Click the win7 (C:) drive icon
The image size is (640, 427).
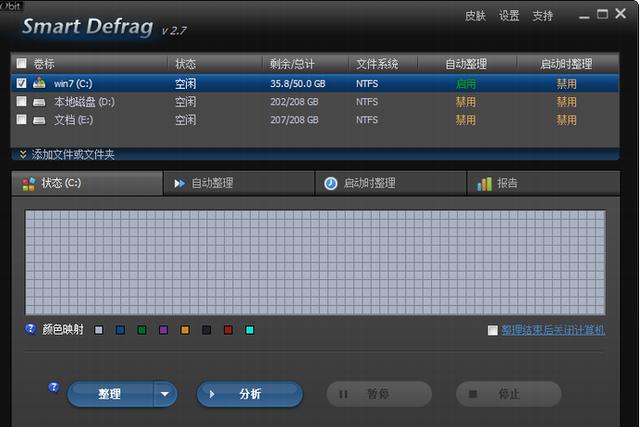(39, 83)
